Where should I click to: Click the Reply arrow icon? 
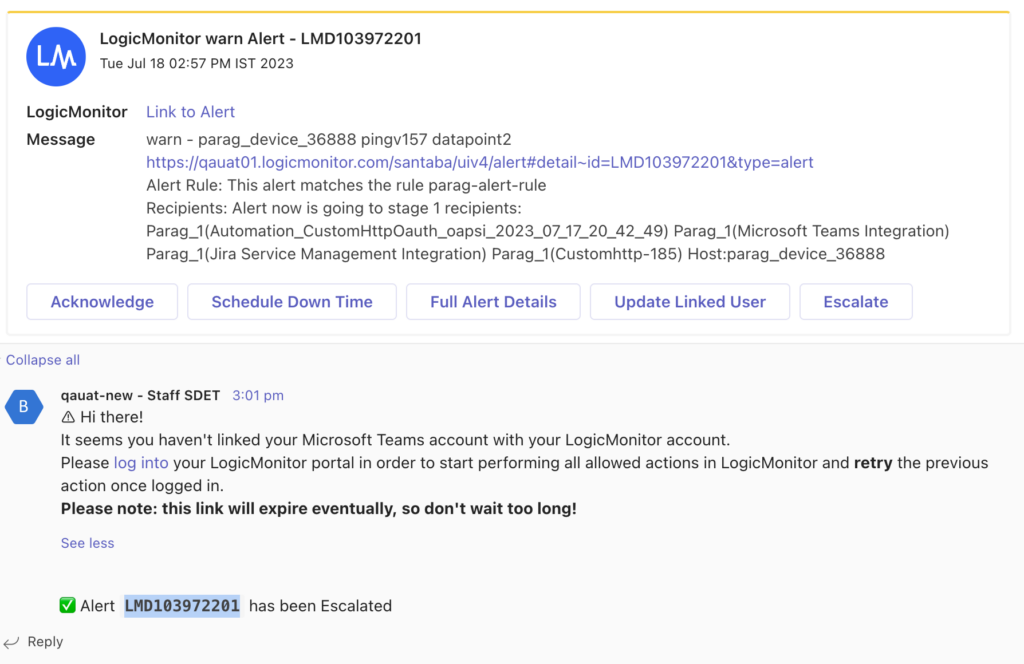(11, 642)
